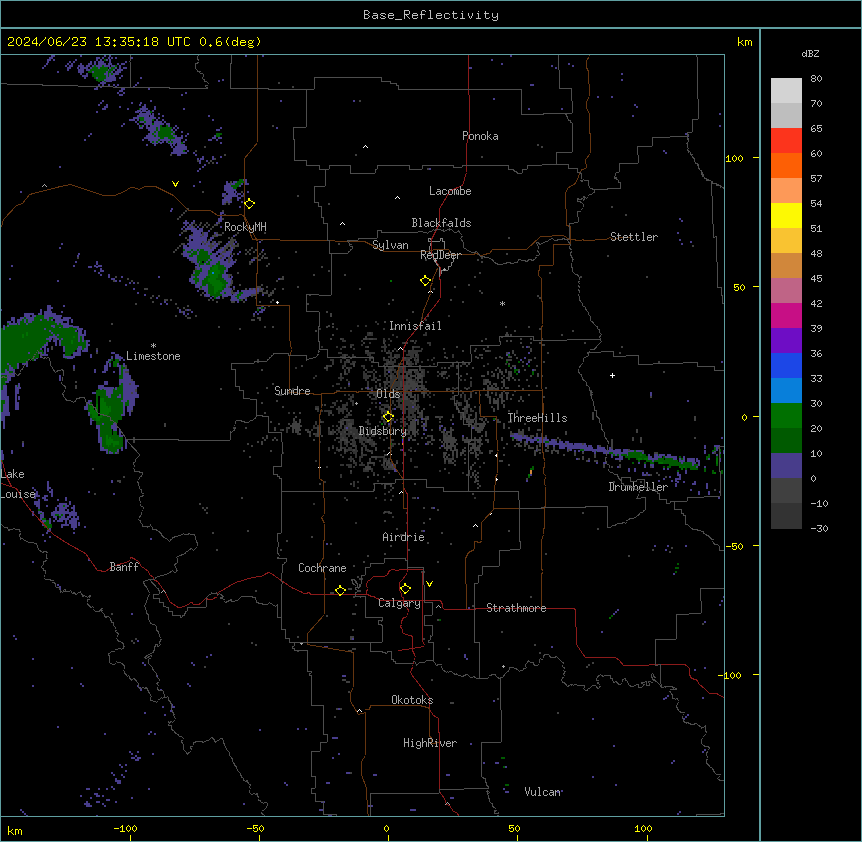Click the km unit label at top right
This screenshot has width=862, height=842.
744,42
